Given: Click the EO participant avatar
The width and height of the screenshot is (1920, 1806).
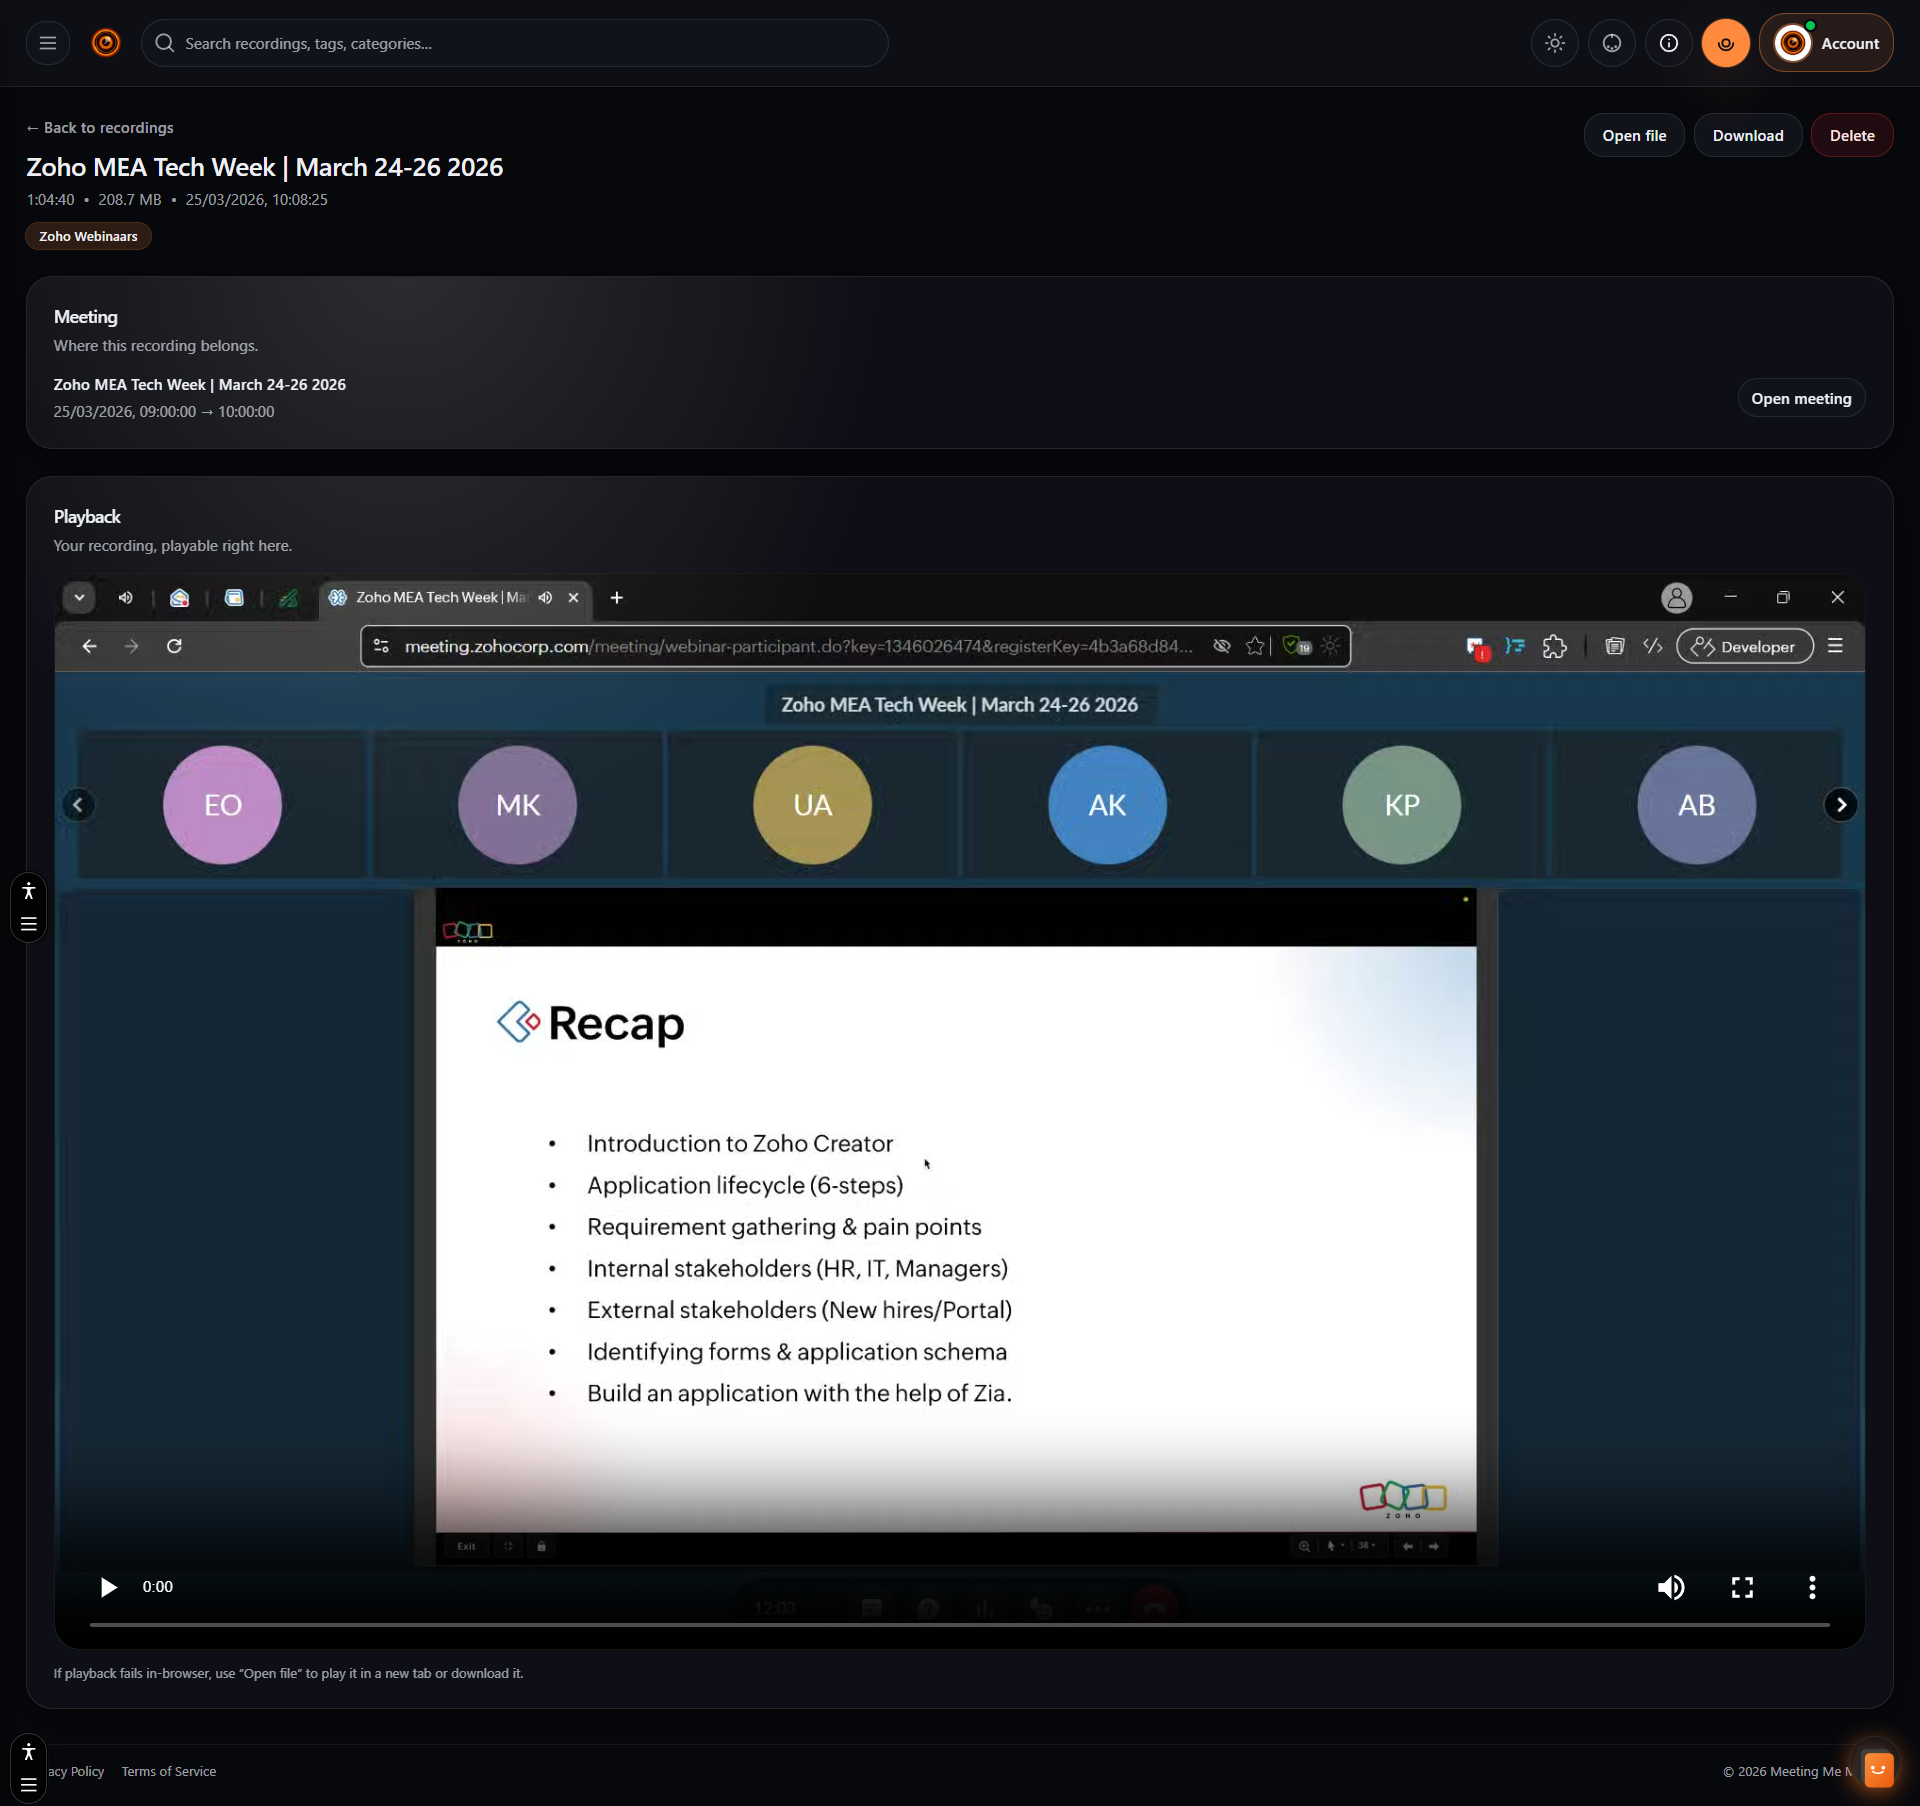Looking at the screenshot, I should click(x=222, y=805).
